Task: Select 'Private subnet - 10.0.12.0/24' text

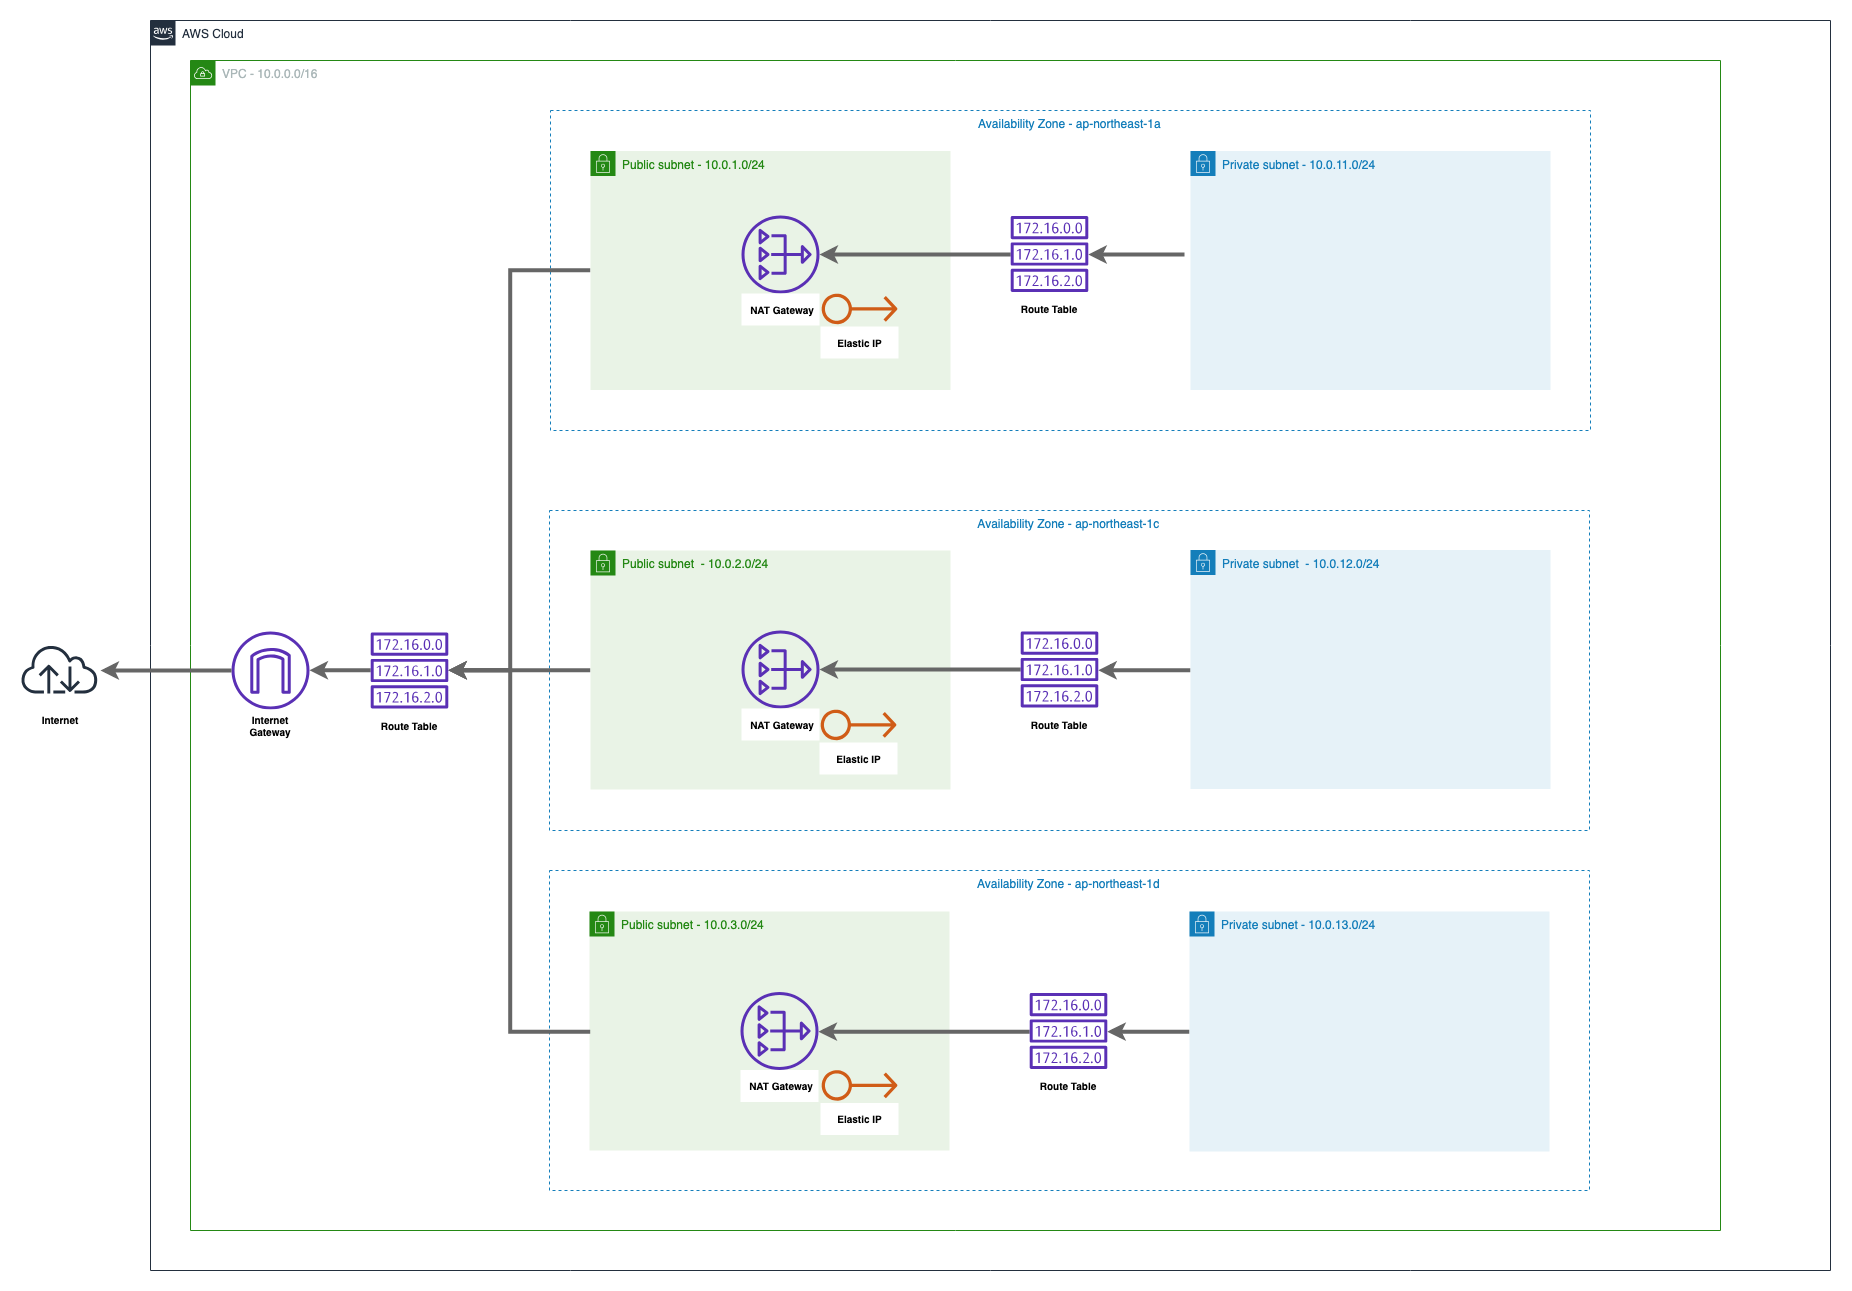Action: point(1300,564)
